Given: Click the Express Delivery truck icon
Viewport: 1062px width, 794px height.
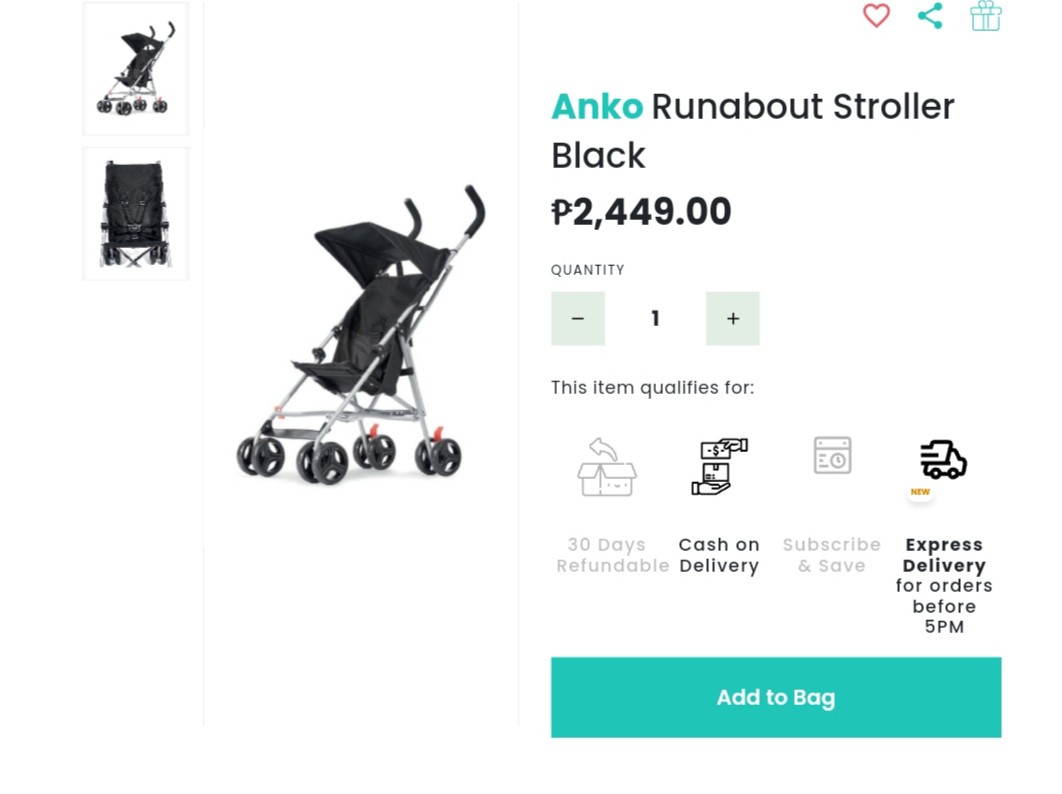Looking at the screenshot, I should [941, 458].
